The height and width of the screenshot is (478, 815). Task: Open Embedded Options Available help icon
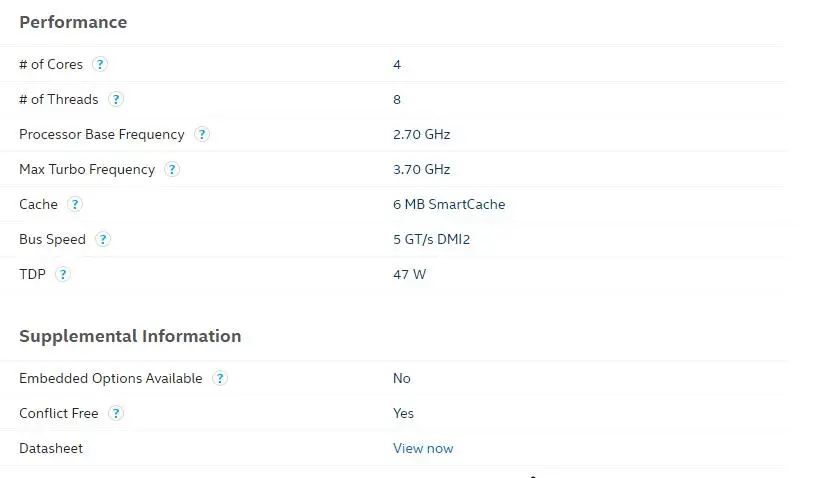coord(220,378)
